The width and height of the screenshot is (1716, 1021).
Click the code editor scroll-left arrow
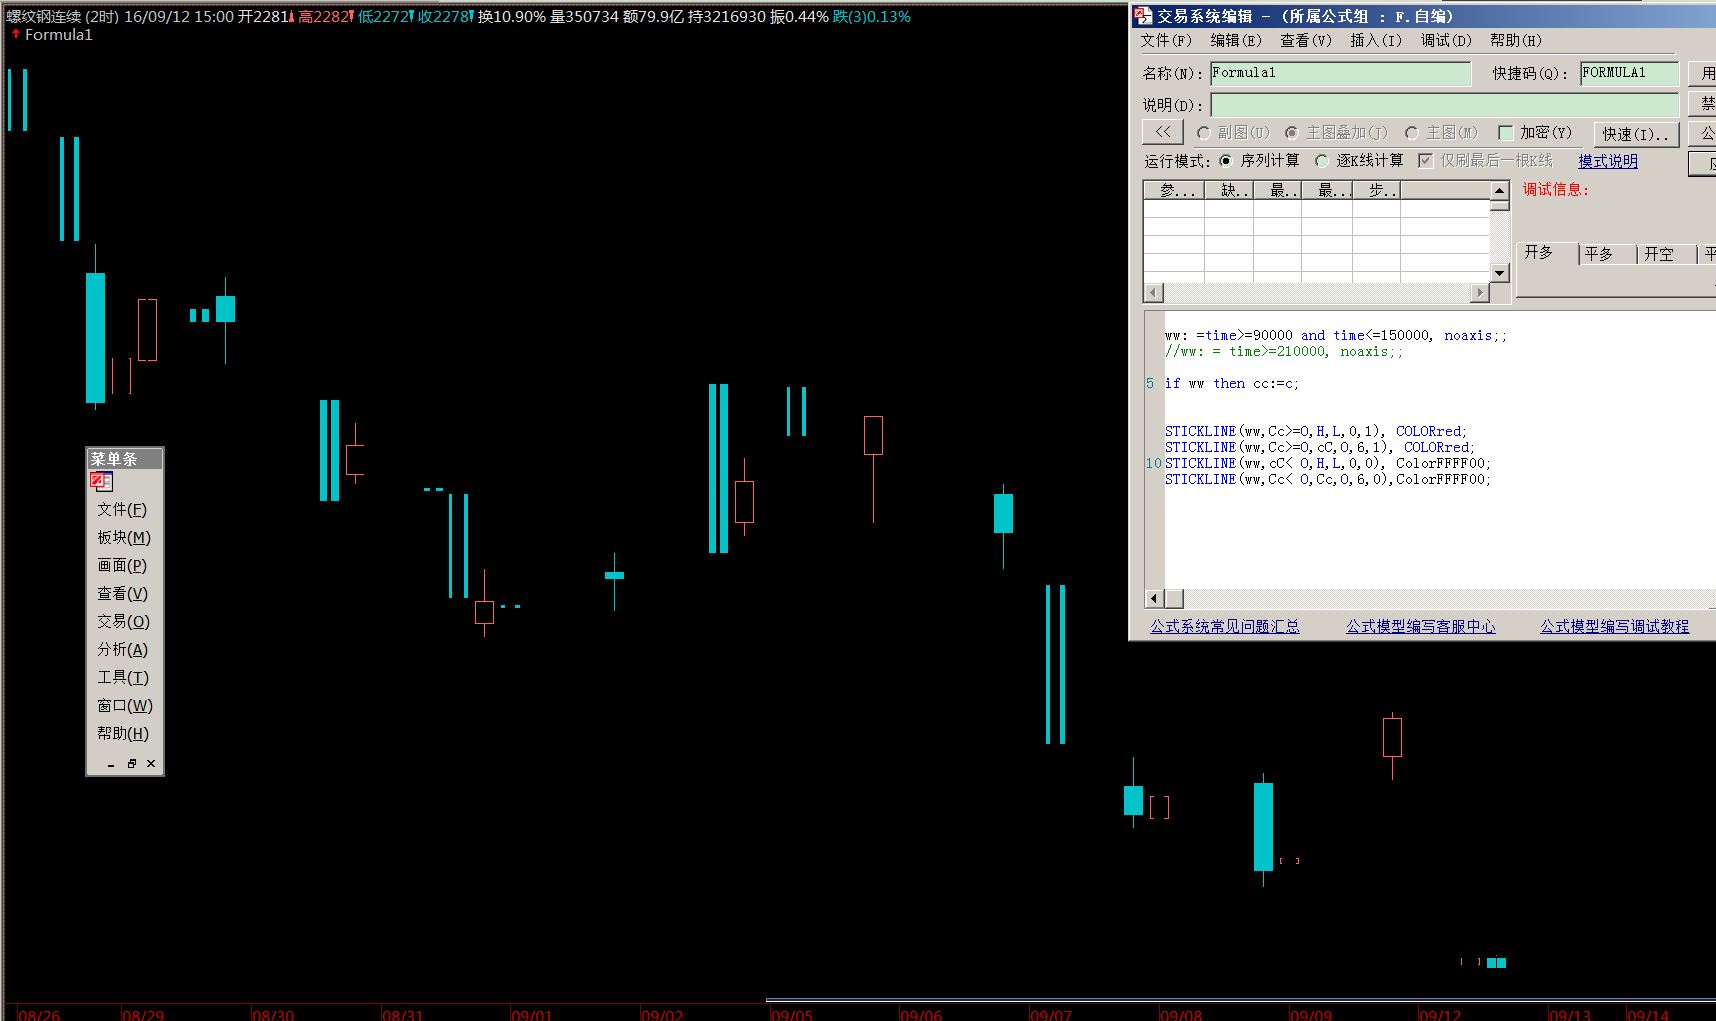tap(1154, 599)
